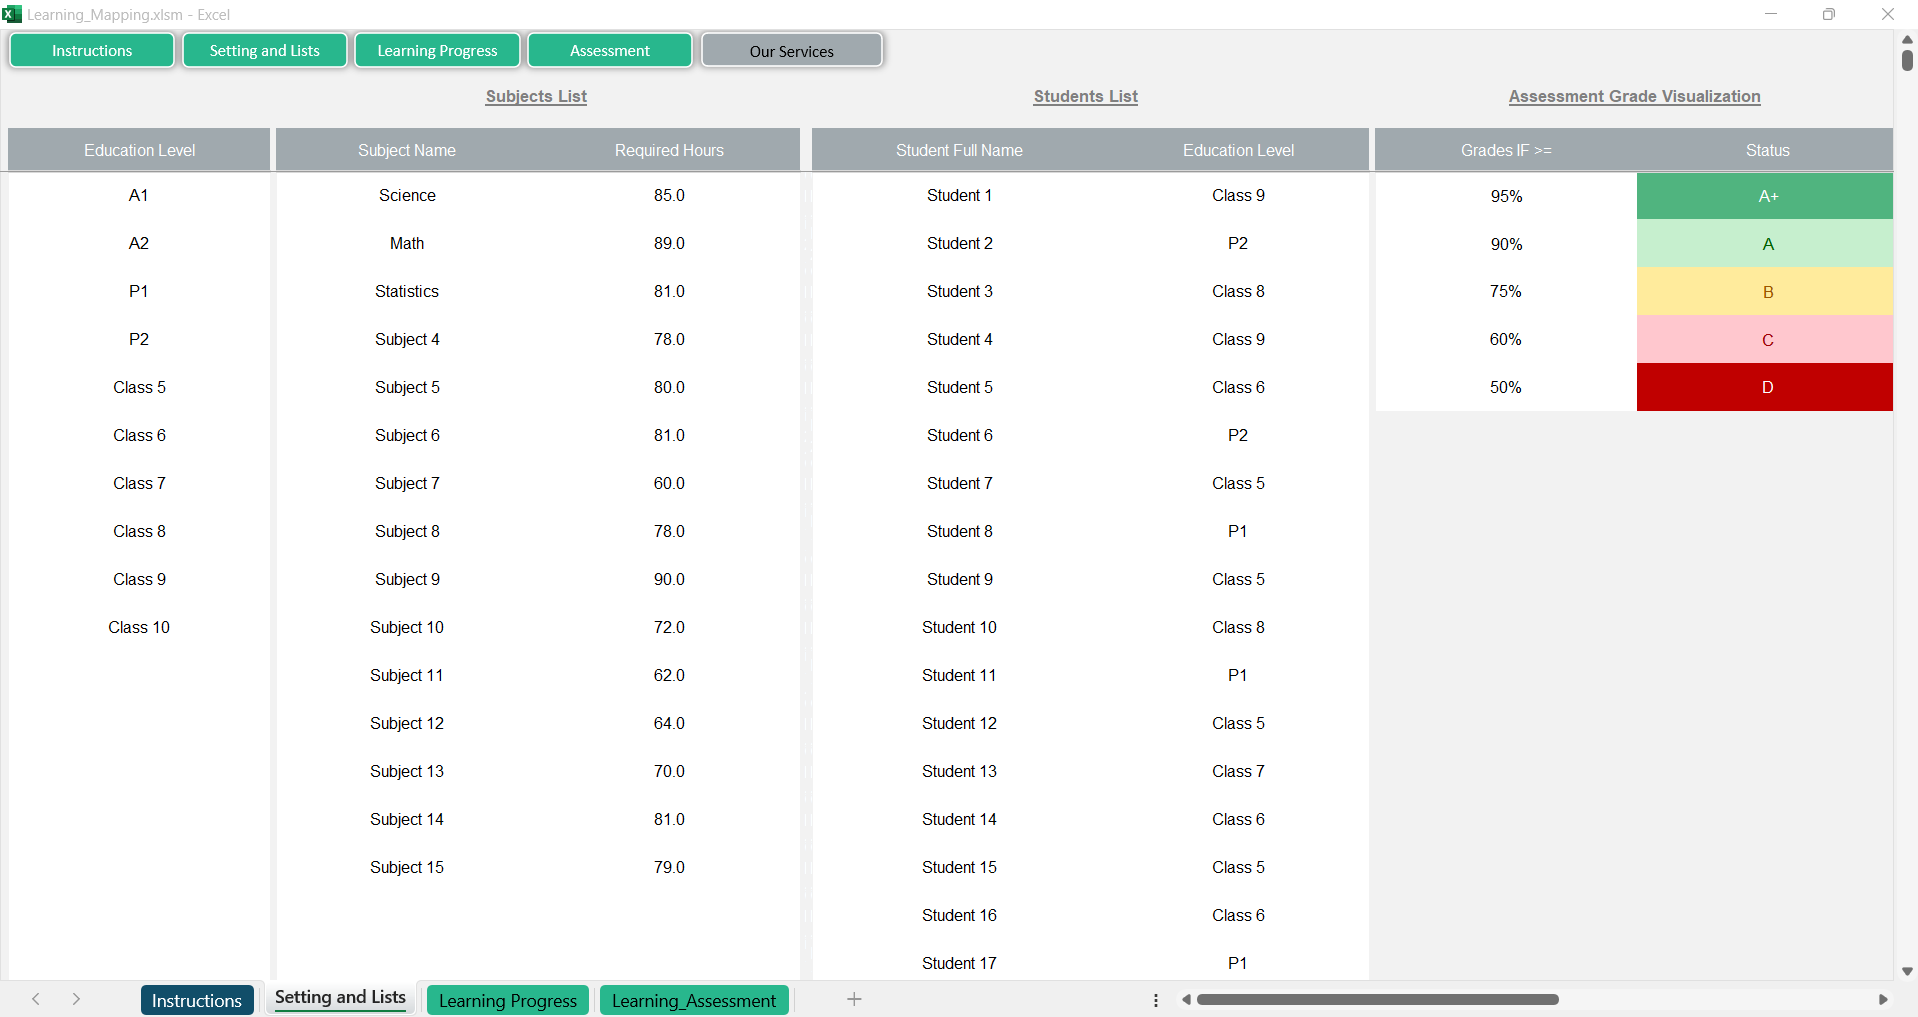This screenshot has height=1017, width=1918.
Task: Open the Assessment navigation button
Action: (x=609, y=51)
